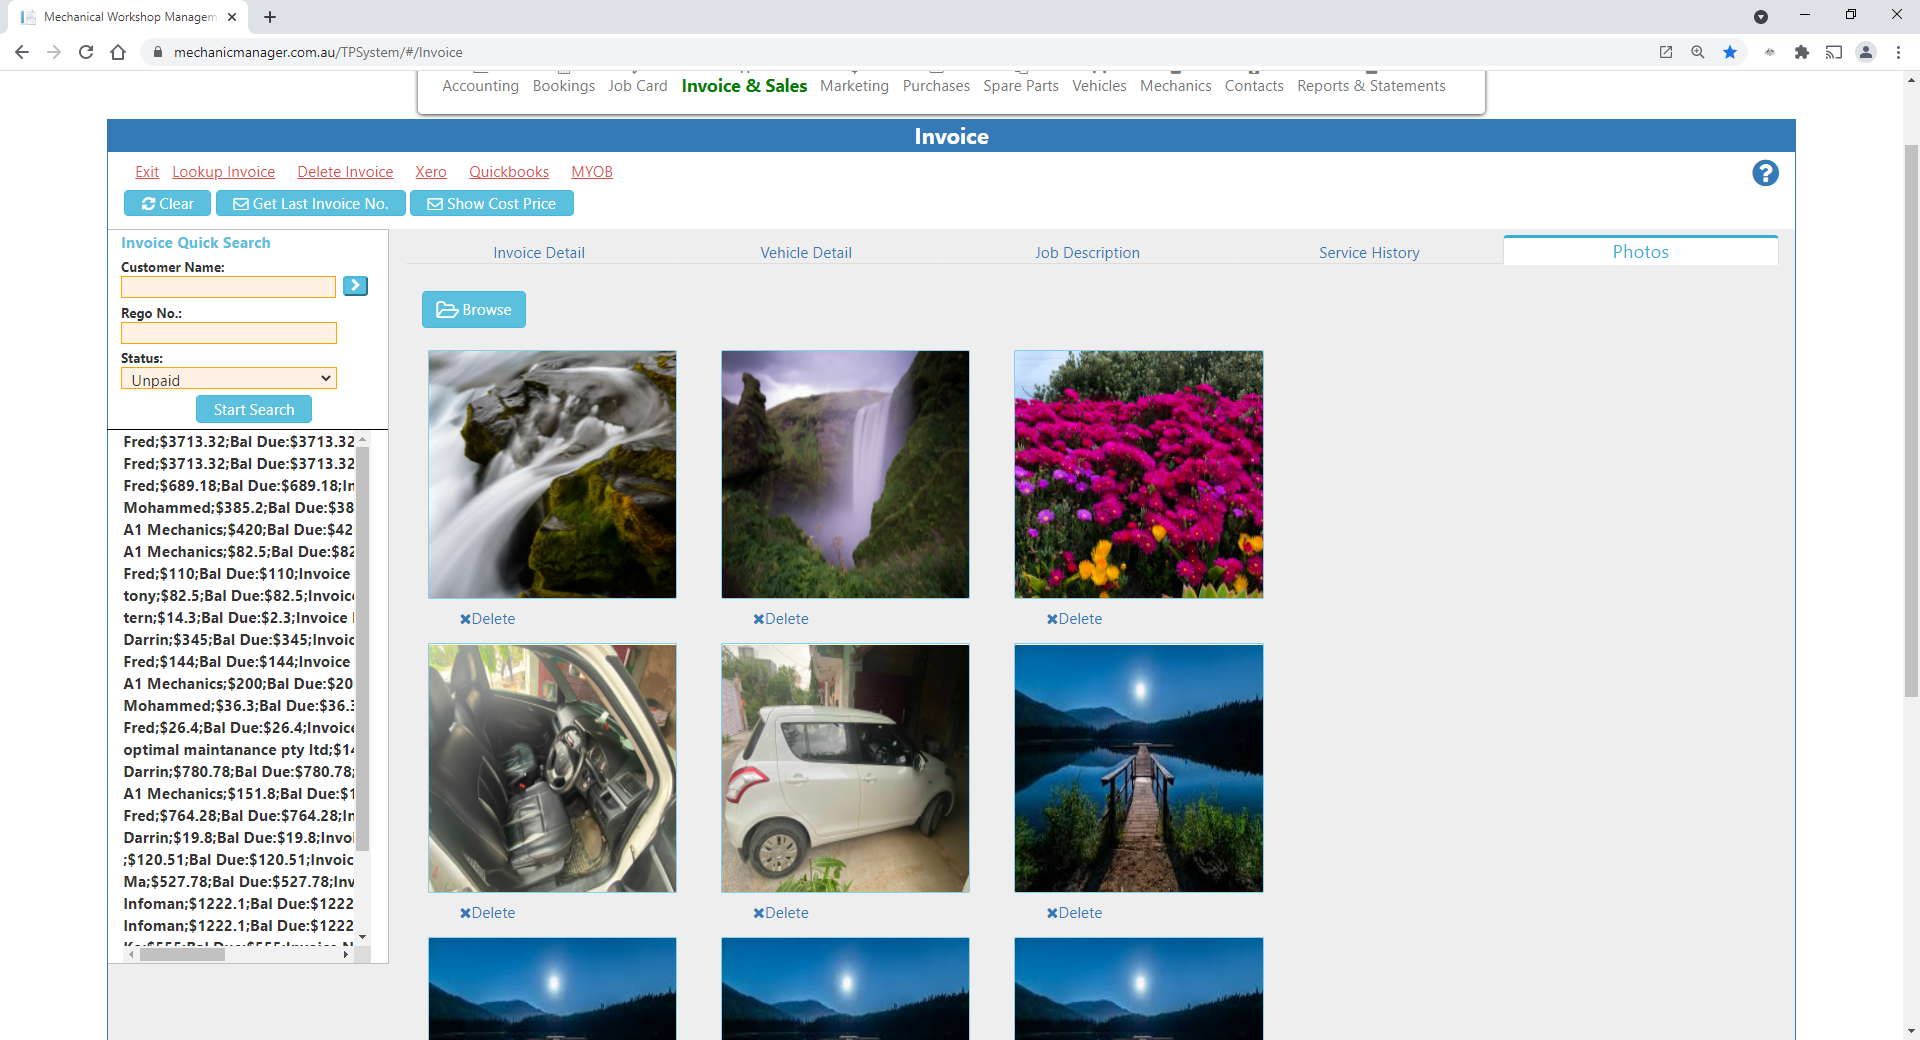This screenshot has height=1040, width=1920.
Task: Delete the car interior photo
Action: point(488,913)
